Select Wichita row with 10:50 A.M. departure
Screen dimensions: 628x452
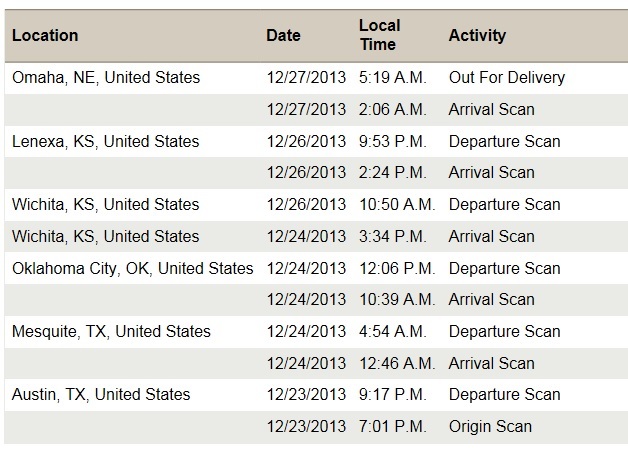pos(316,205)
